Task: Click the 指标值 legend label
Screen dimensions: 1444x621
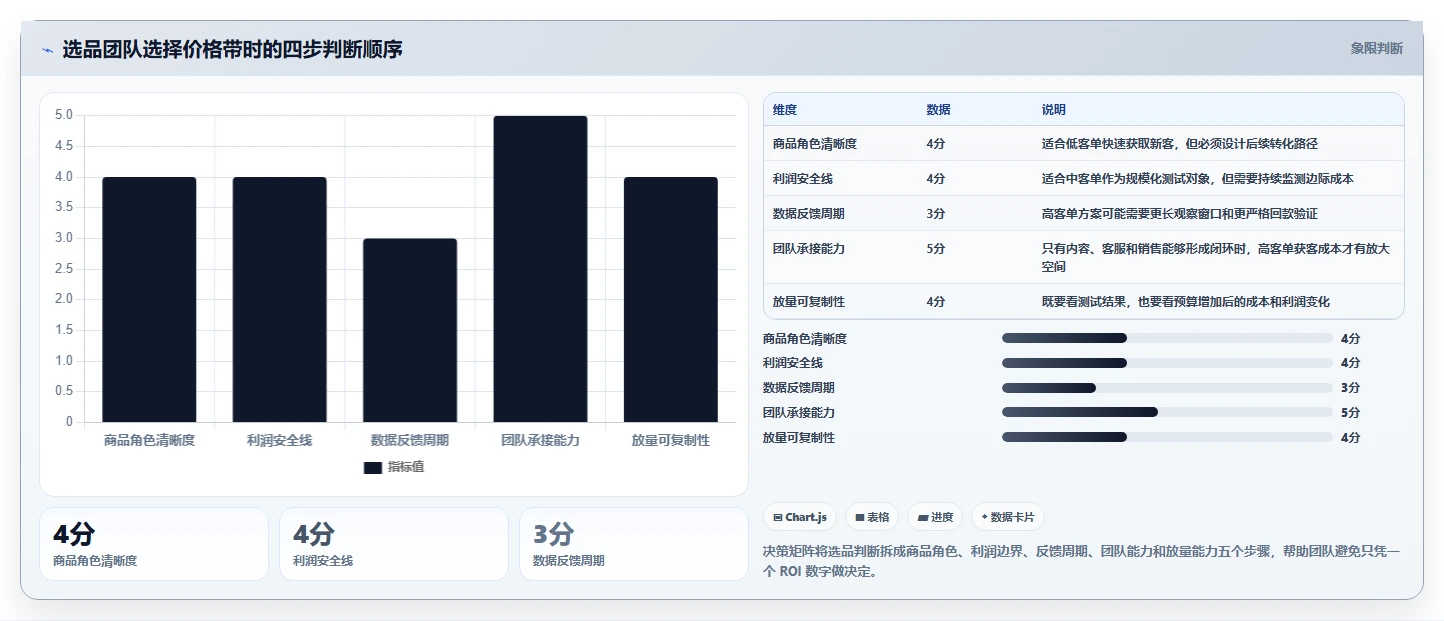Action: click(x=406, y=467)
